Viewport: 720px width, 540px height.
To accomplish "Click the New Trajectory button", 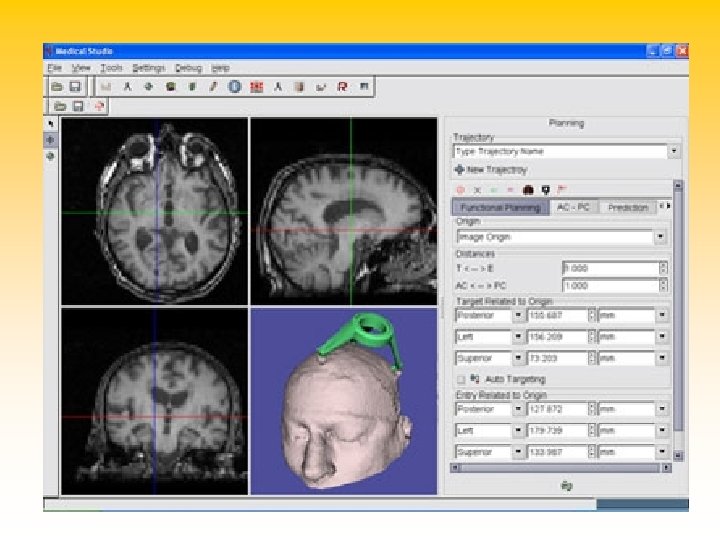I will point(491,170).
